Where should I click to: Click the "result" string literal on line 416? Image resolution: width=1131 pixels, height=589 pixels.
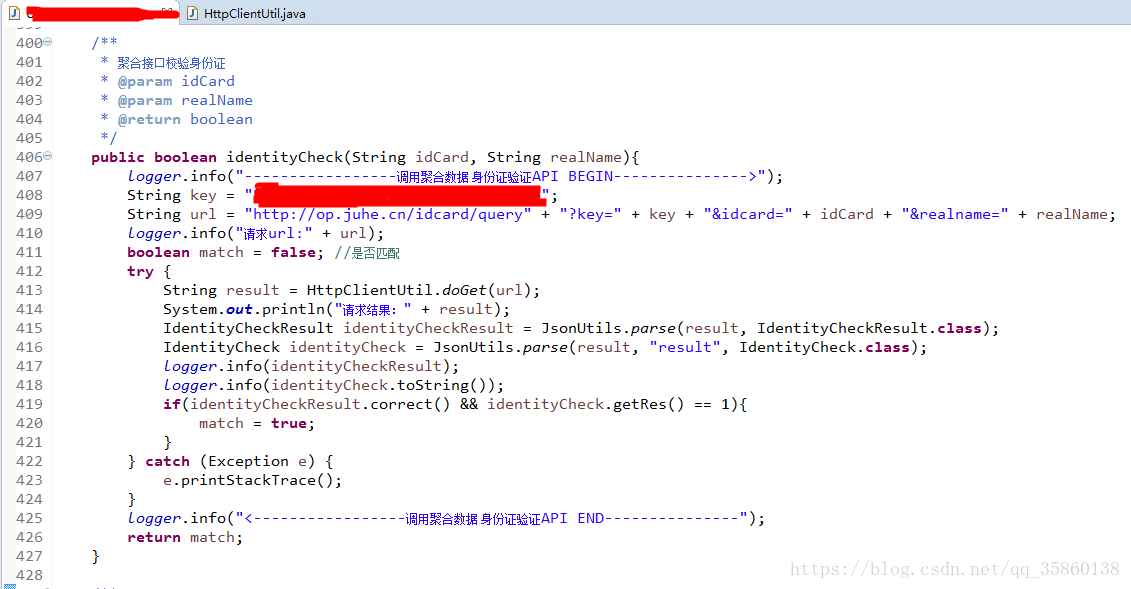[x=685, y=347]
